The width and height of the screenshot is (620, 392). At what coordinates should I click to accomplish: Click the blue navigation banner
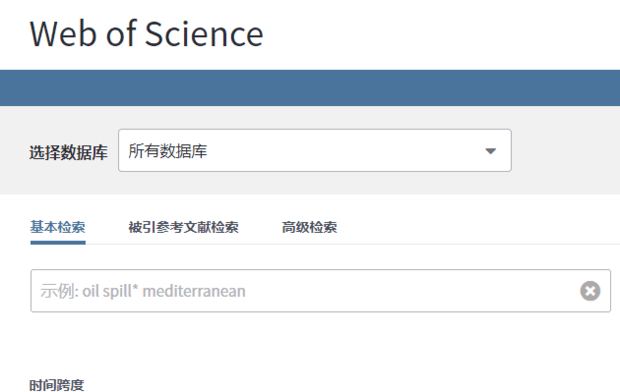[x=310, y=88]
